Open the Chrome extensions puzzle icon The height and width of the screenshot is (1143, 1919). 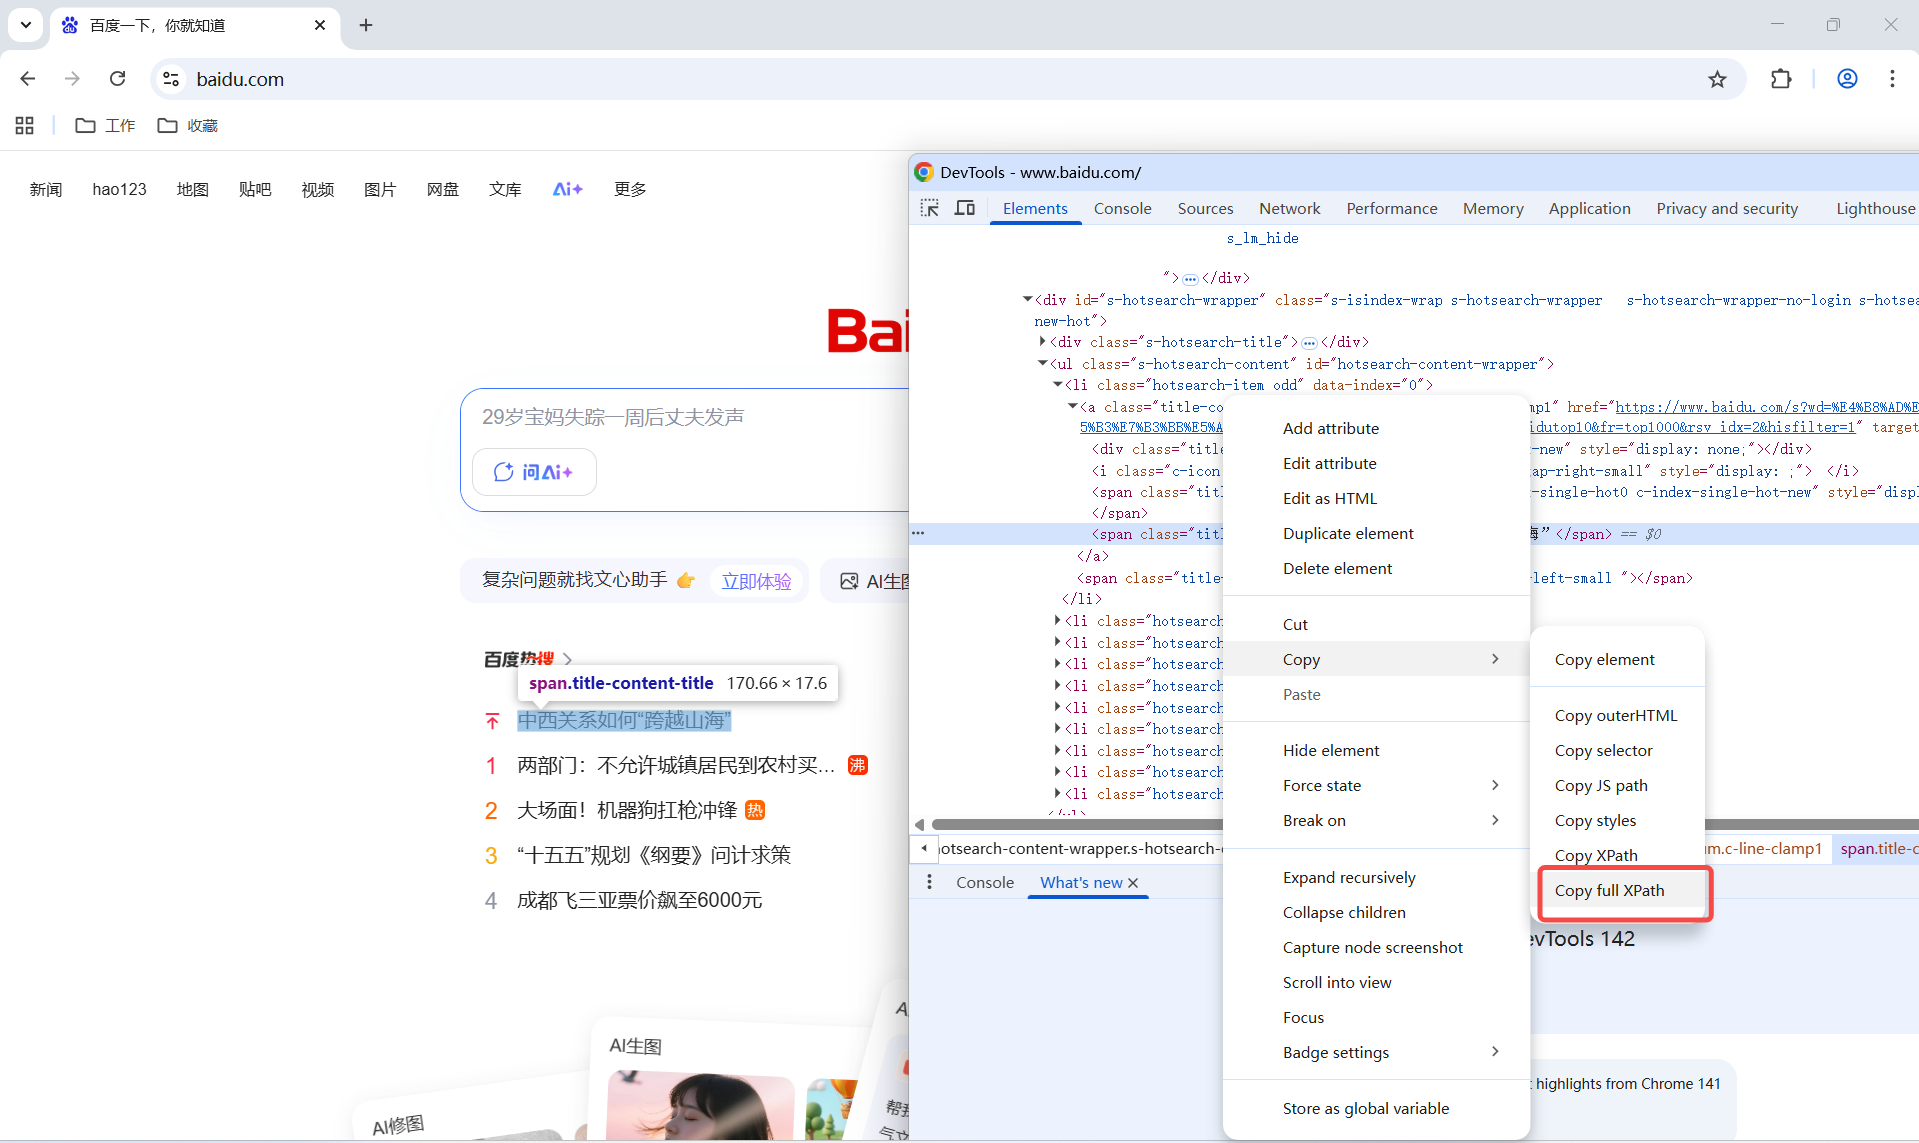click(1781, 79)
